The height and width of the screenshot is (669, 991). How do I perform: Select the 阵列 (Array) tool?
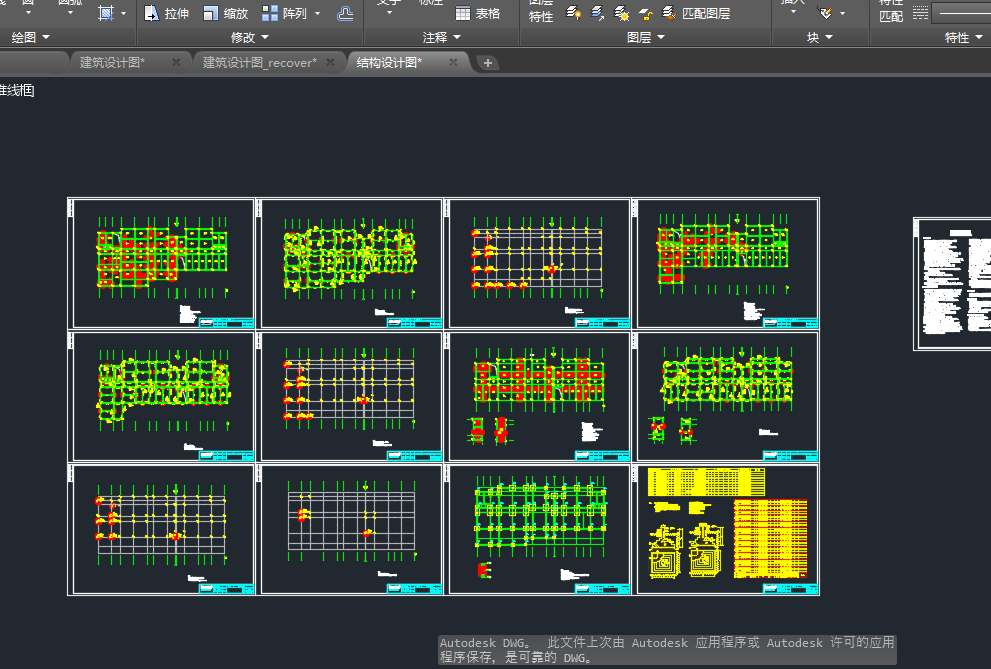(285, 13)
